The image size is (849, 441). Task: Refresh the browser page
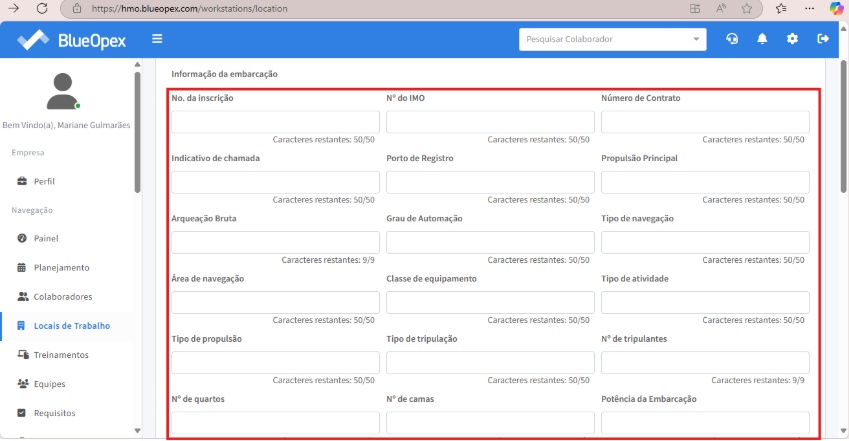[x=42, y=9]
